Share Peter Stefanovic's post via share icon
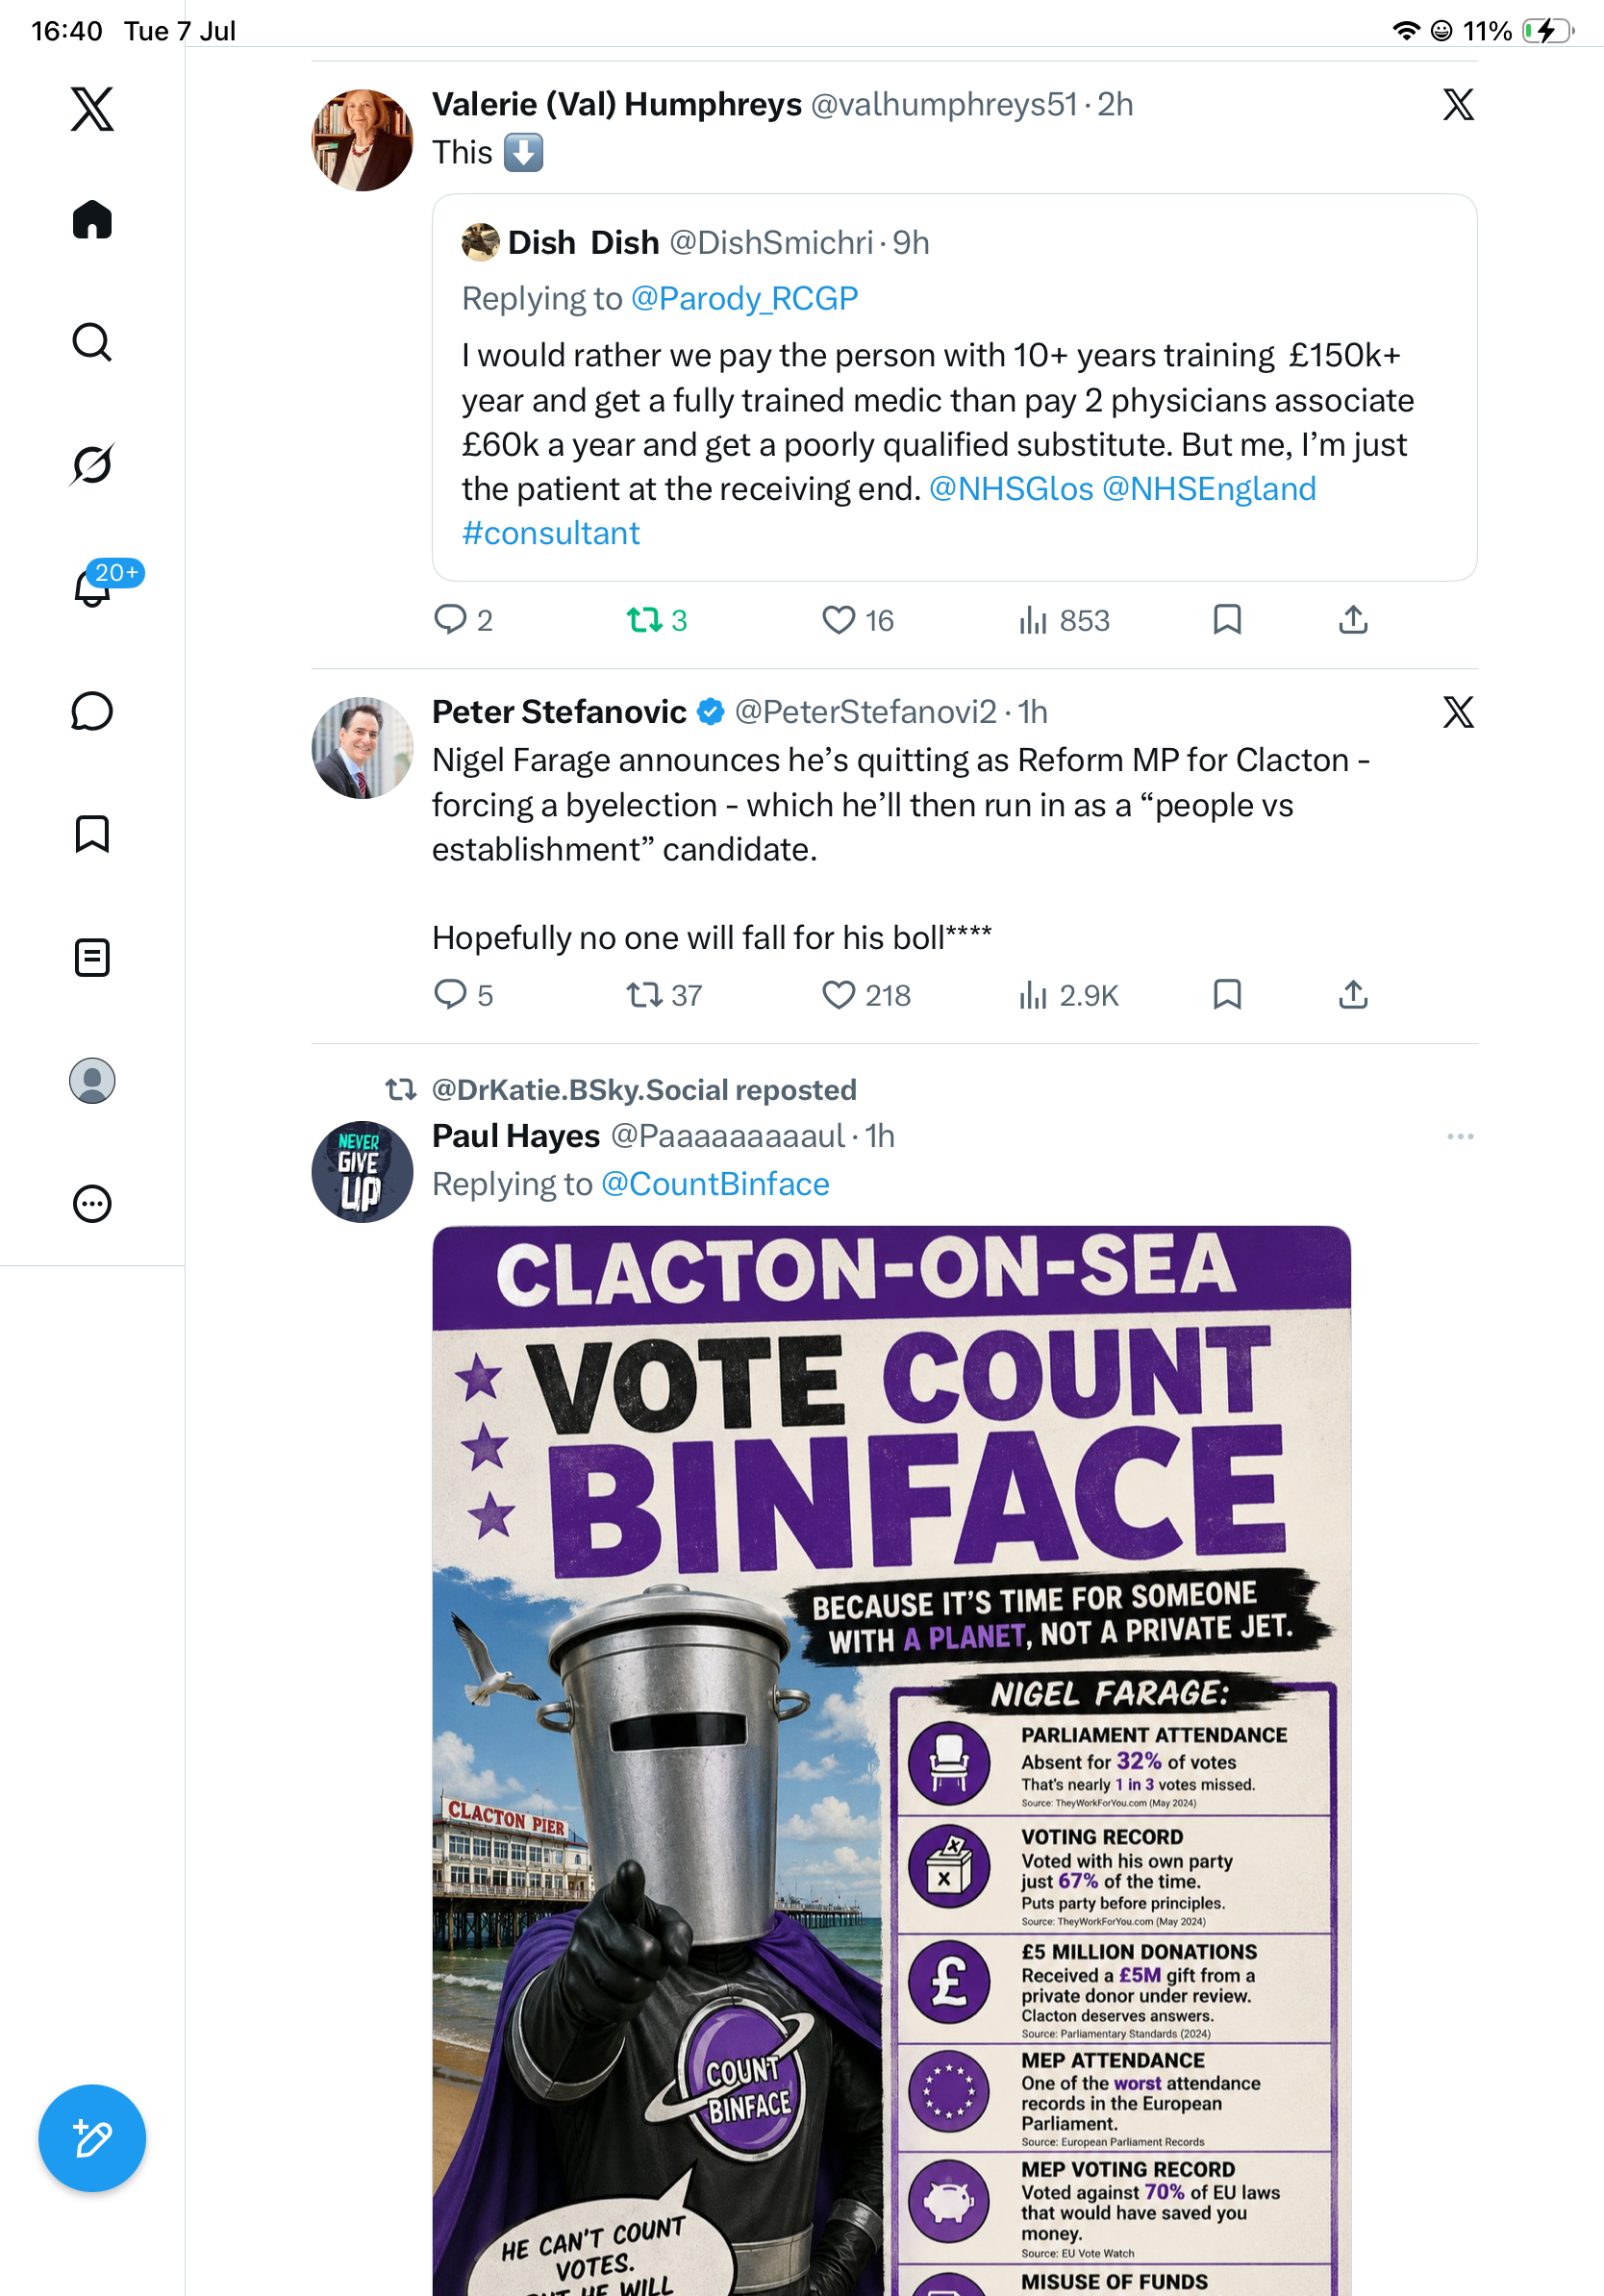Image resolution: width=1604 pixels, height=2296 pixels. coord(1352,994)
